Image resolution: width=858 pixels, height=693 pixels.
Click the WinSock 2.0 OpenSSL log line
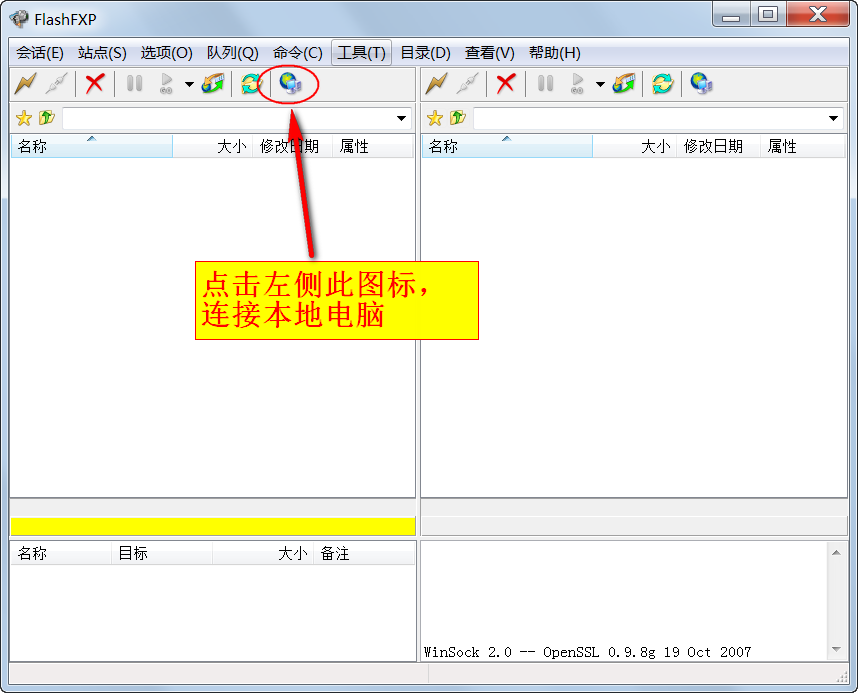[x=587, y=652]
